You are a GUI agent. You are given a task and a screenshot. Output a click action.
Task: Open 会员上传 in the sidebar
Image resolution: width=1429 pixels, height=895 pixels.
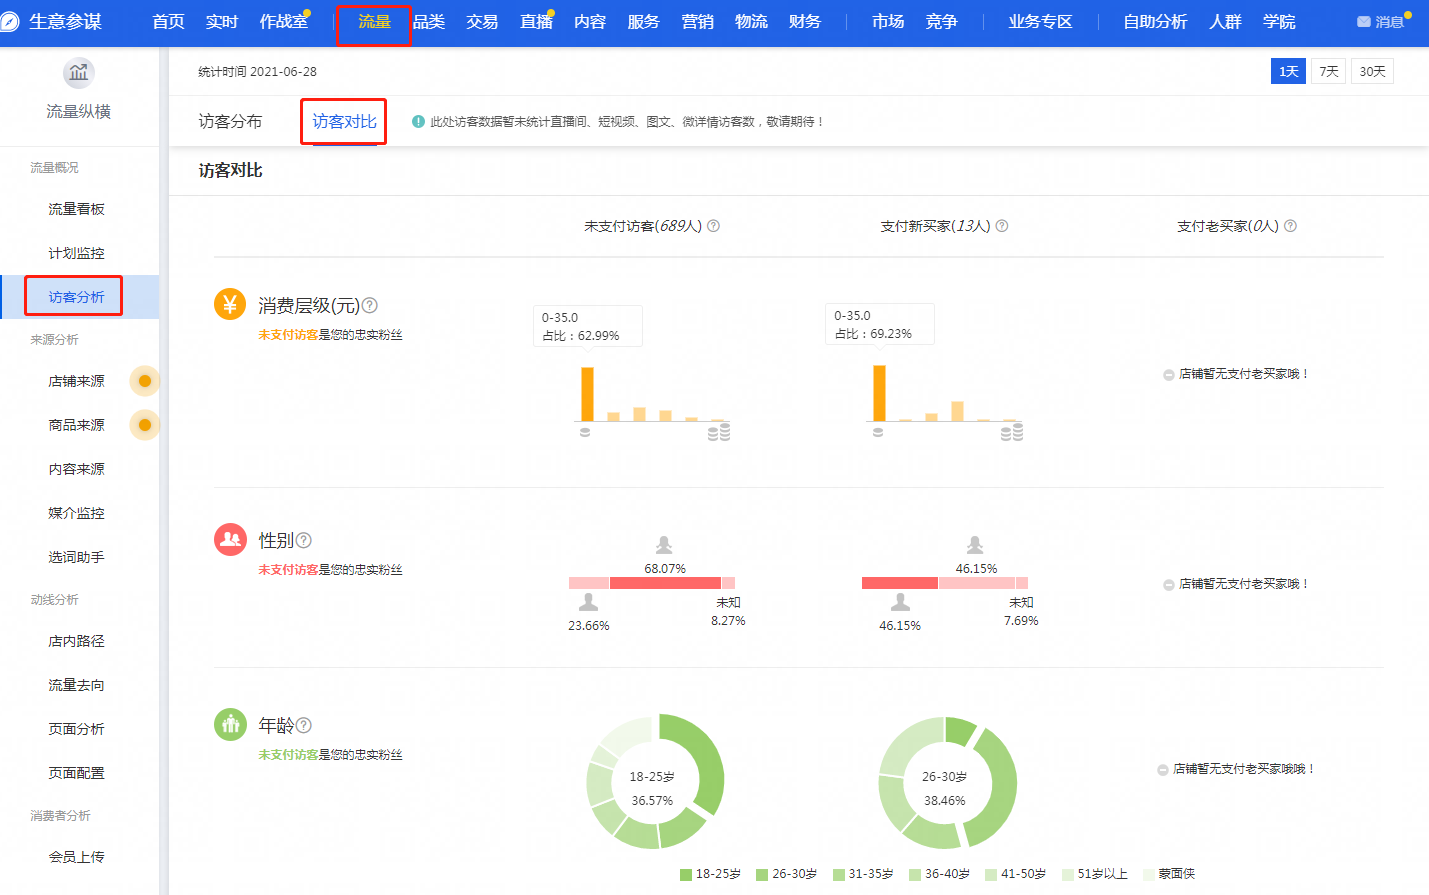(x=76, y=857)
